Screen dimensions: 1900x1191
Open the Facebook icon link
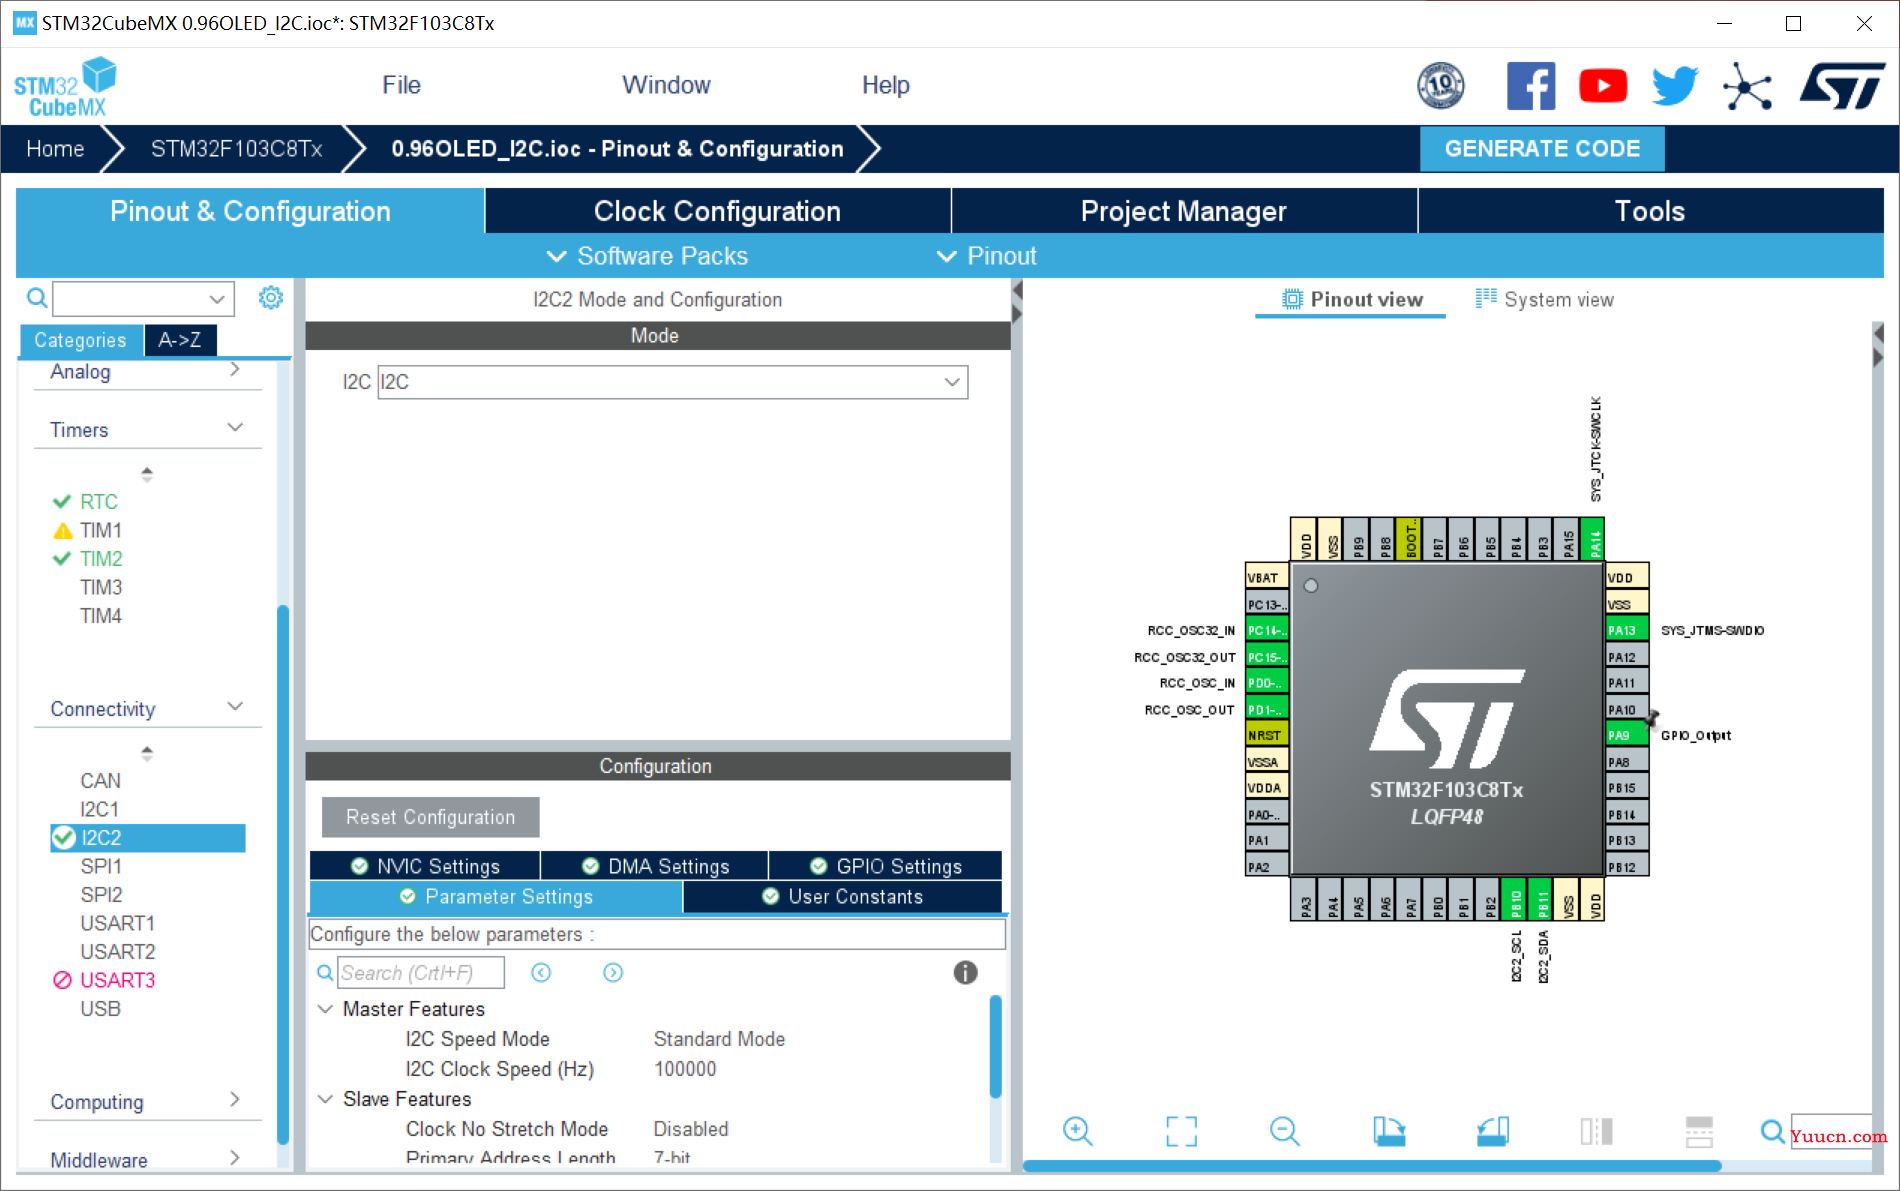[x=1531, y=86]
